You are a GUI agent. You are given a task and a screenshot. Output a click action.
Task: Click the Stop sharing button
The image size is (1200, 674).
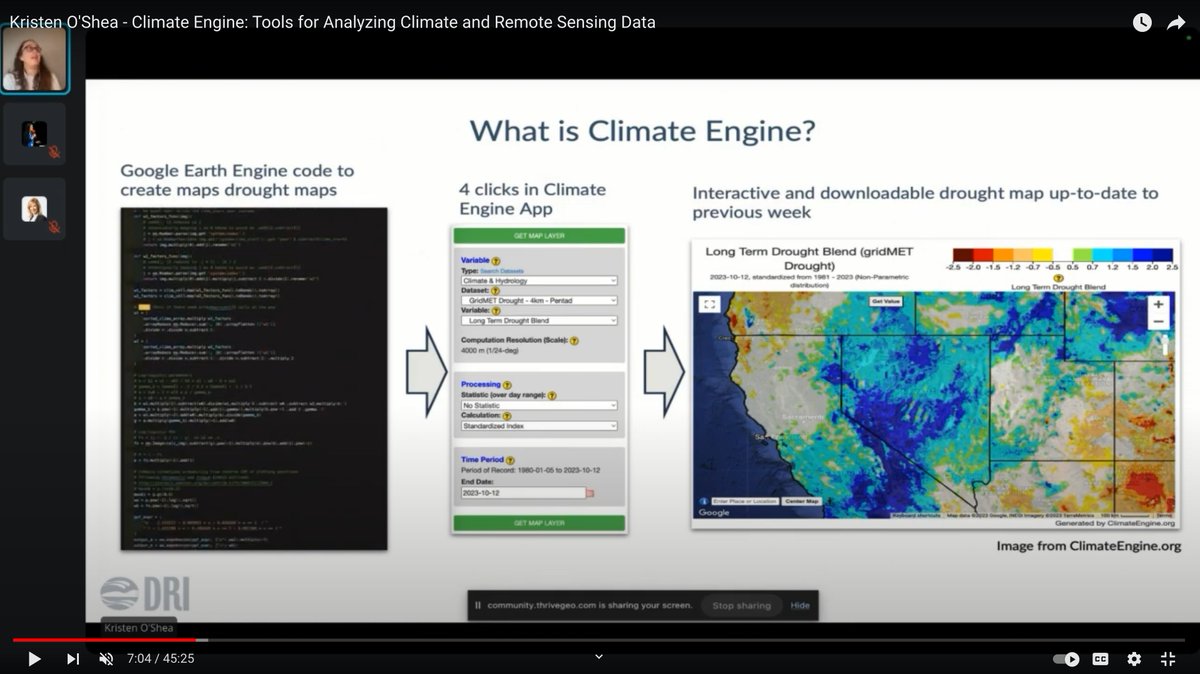point(741,605)
